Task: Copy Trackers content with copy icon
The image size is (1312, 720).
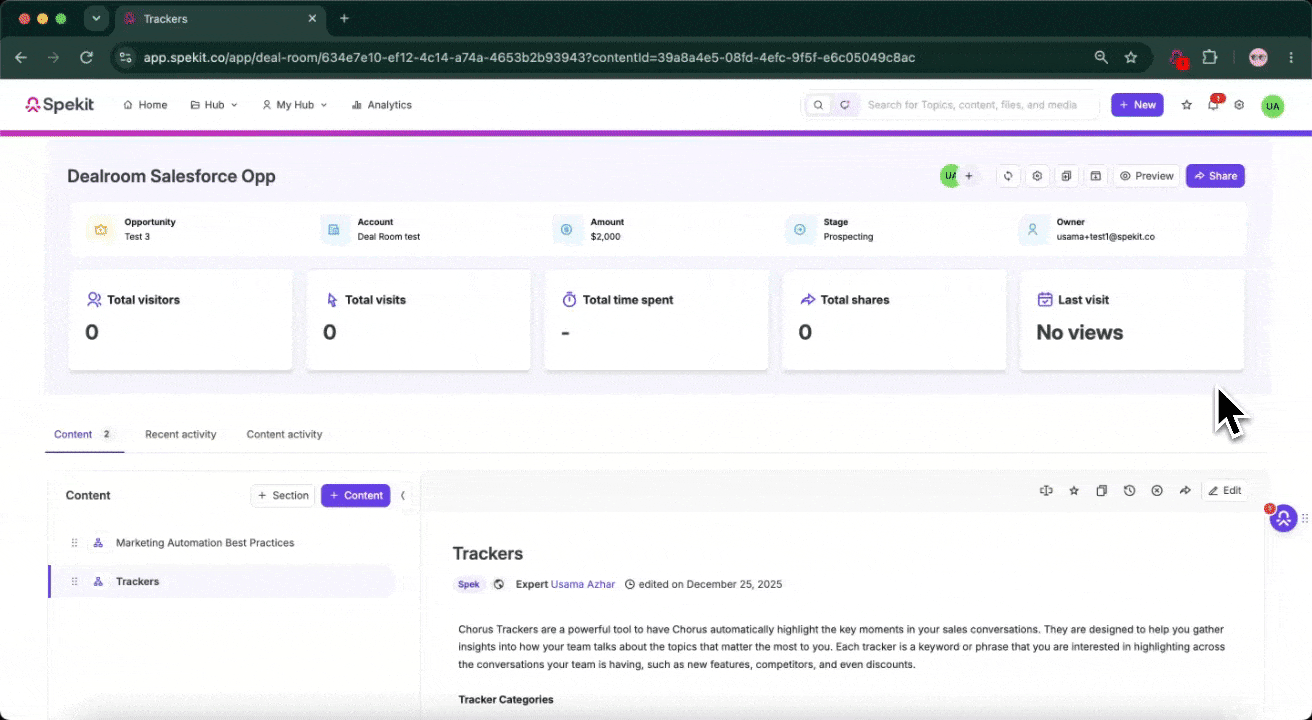Action: pyautogui.click(x=1101, y=491)
